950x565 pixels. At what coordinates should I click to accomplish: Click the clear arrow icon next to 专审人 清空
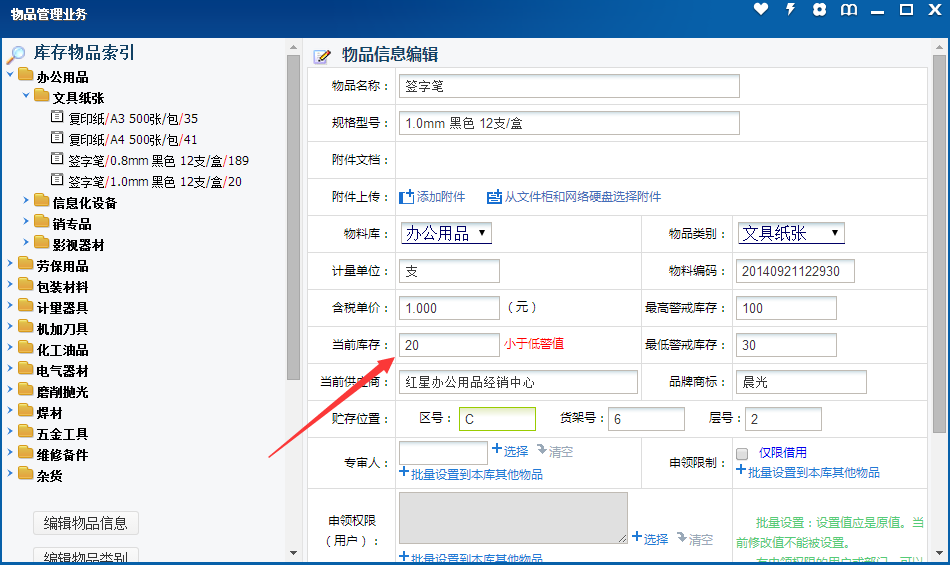coord(542,450)
